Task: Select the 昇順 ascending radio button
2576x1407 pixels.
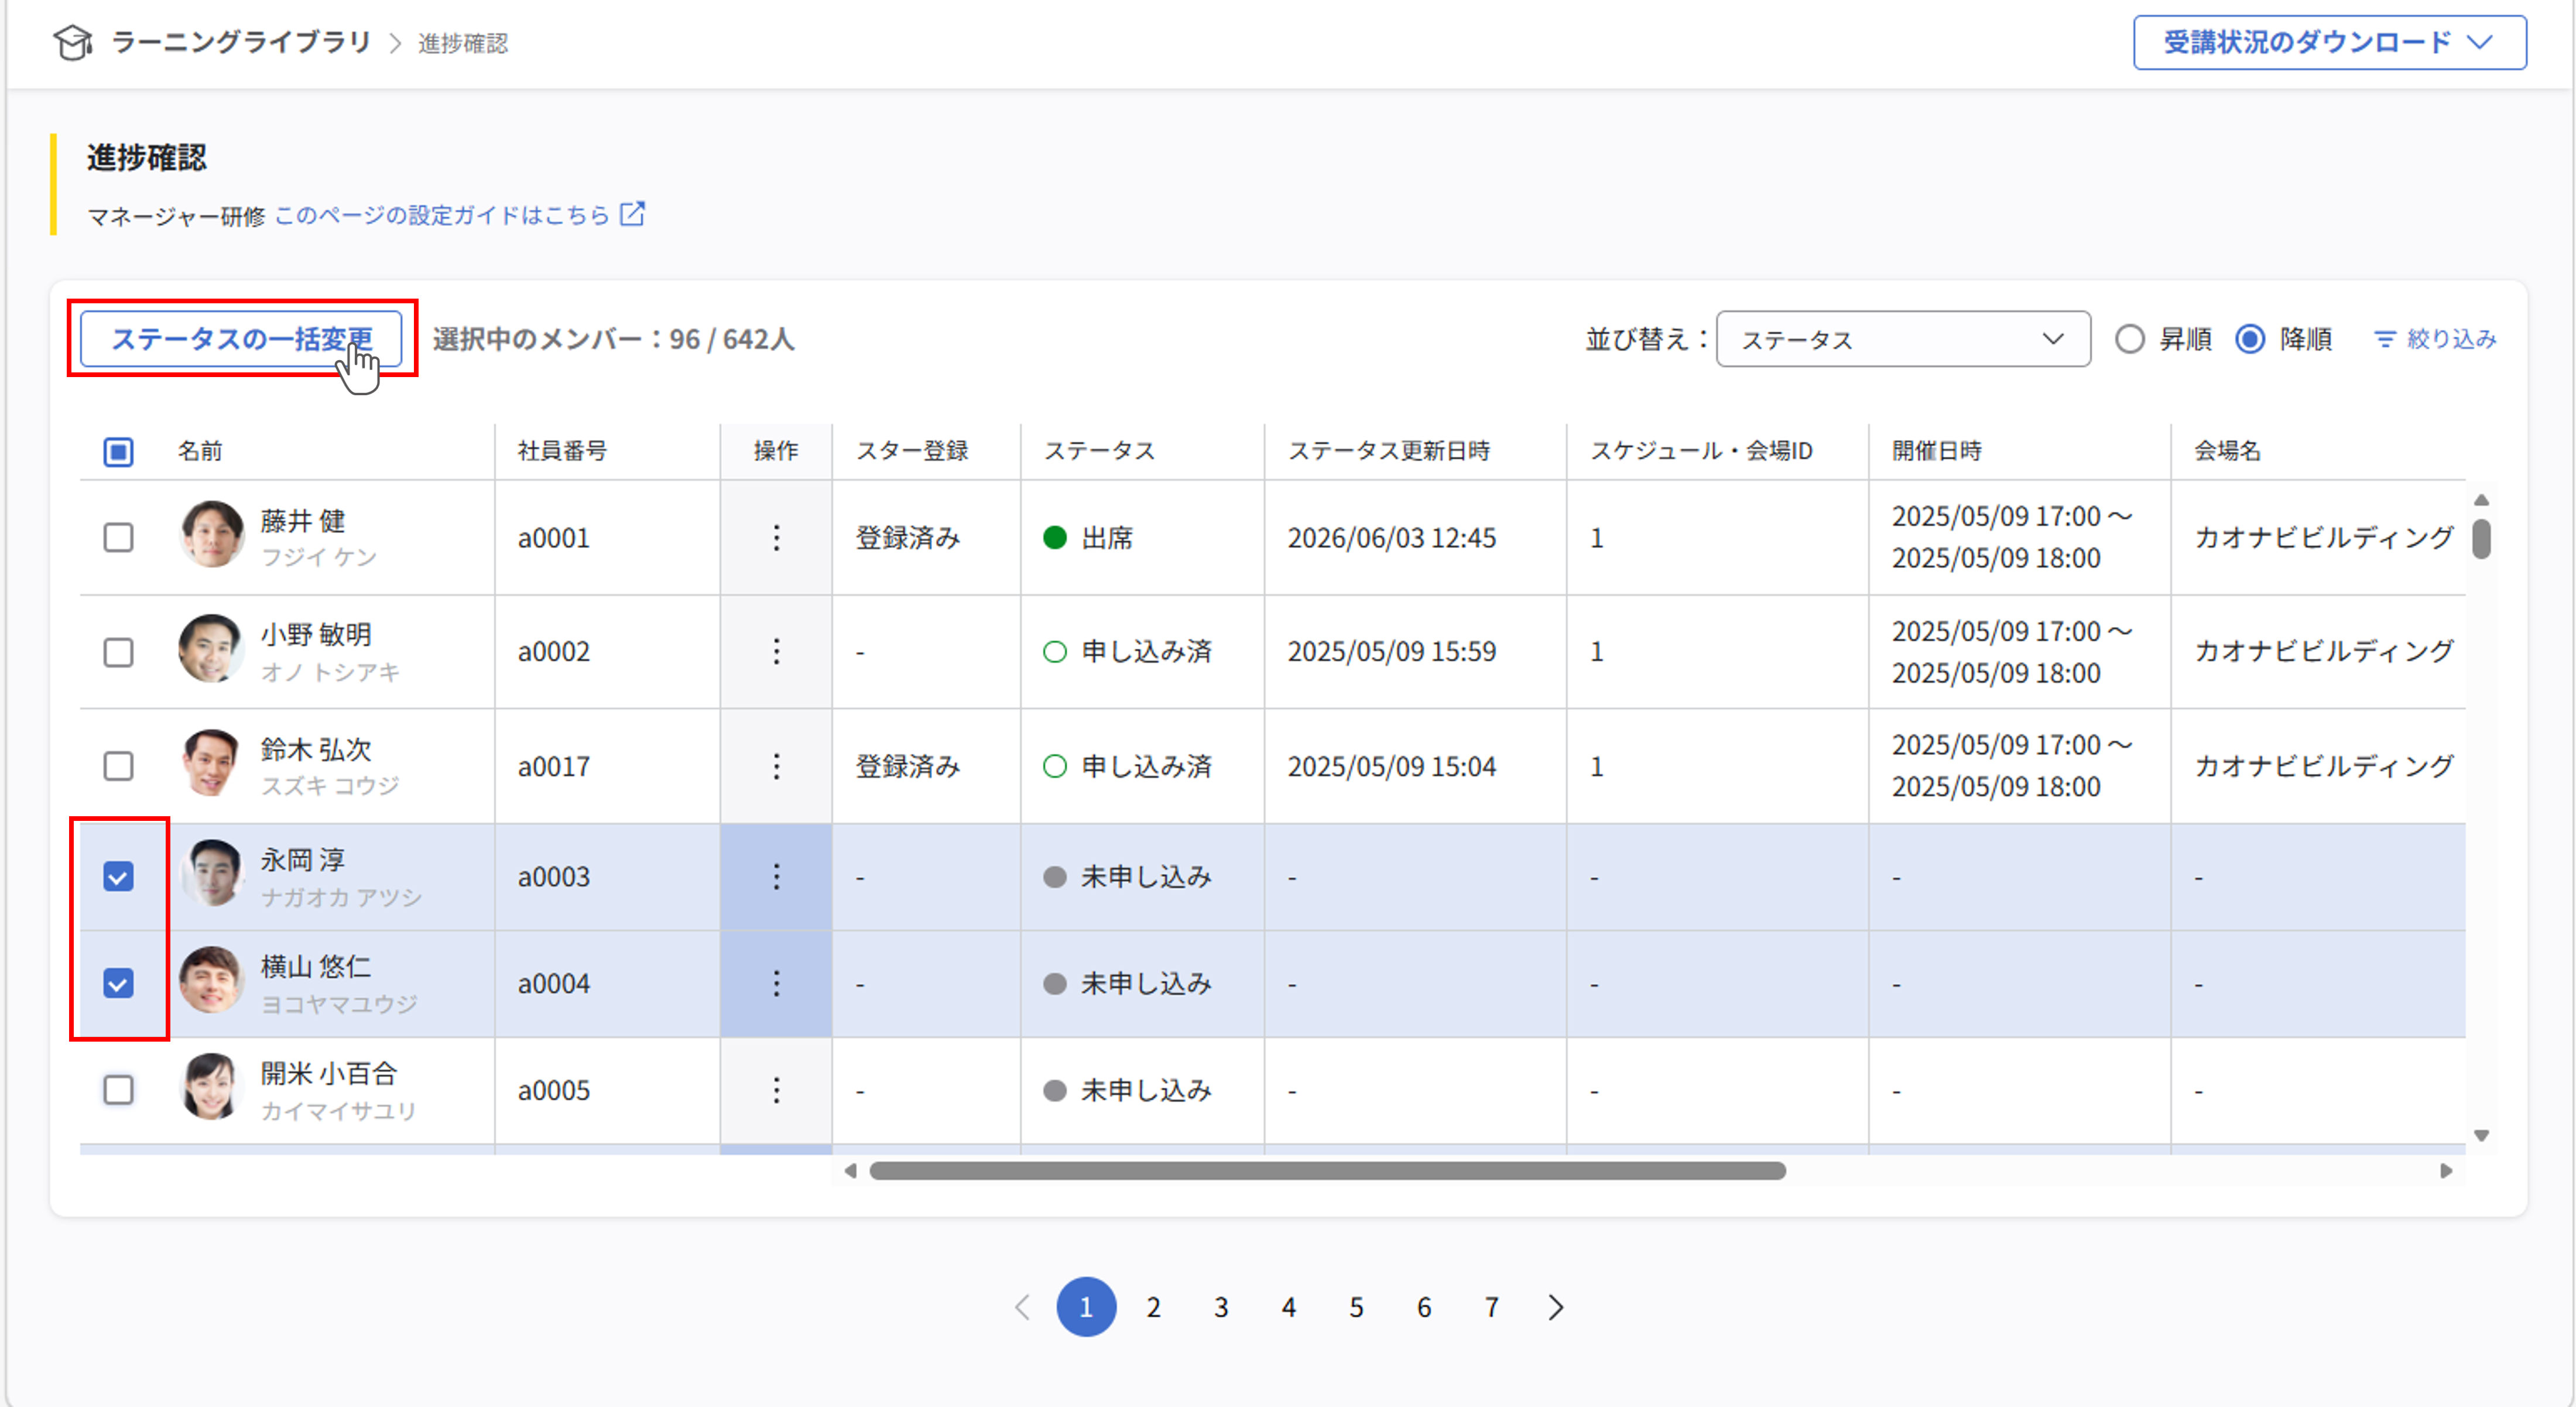Action: [x=2130, y=340]
